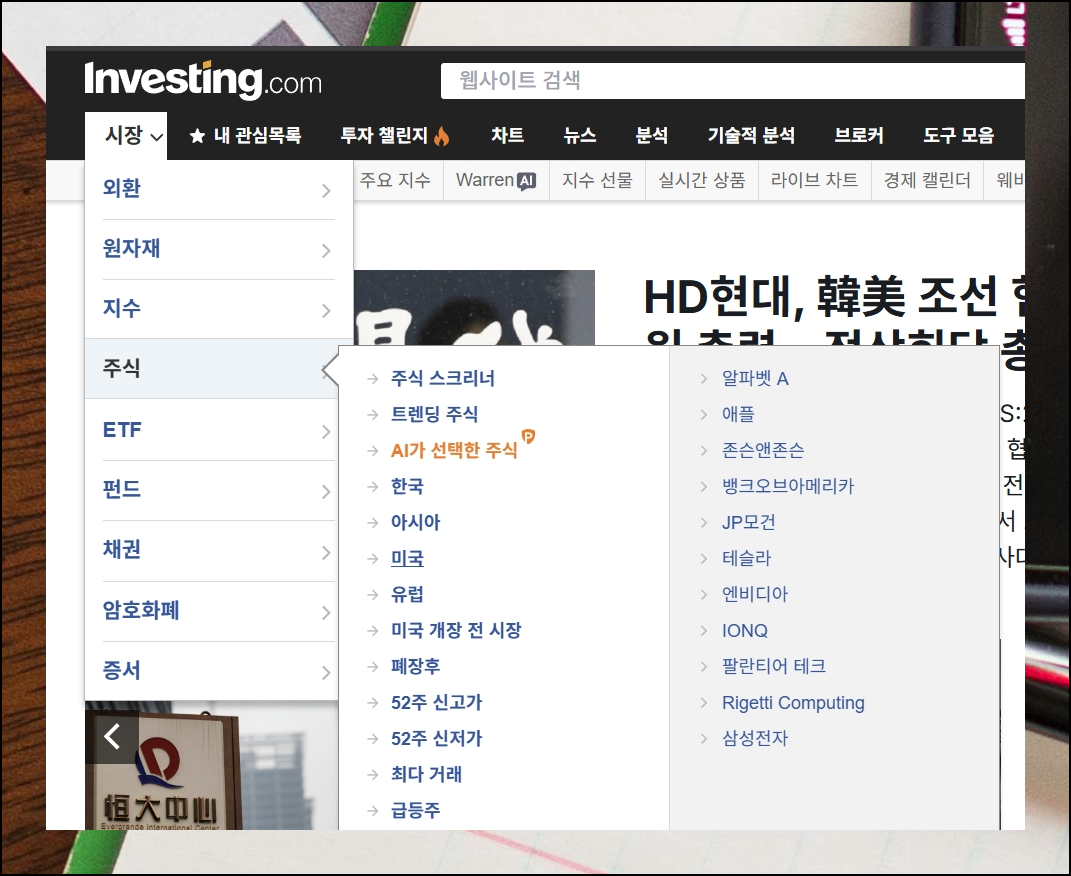Open the 알파벳 A stock link
1071x876 pixels.
coord(755,378)
